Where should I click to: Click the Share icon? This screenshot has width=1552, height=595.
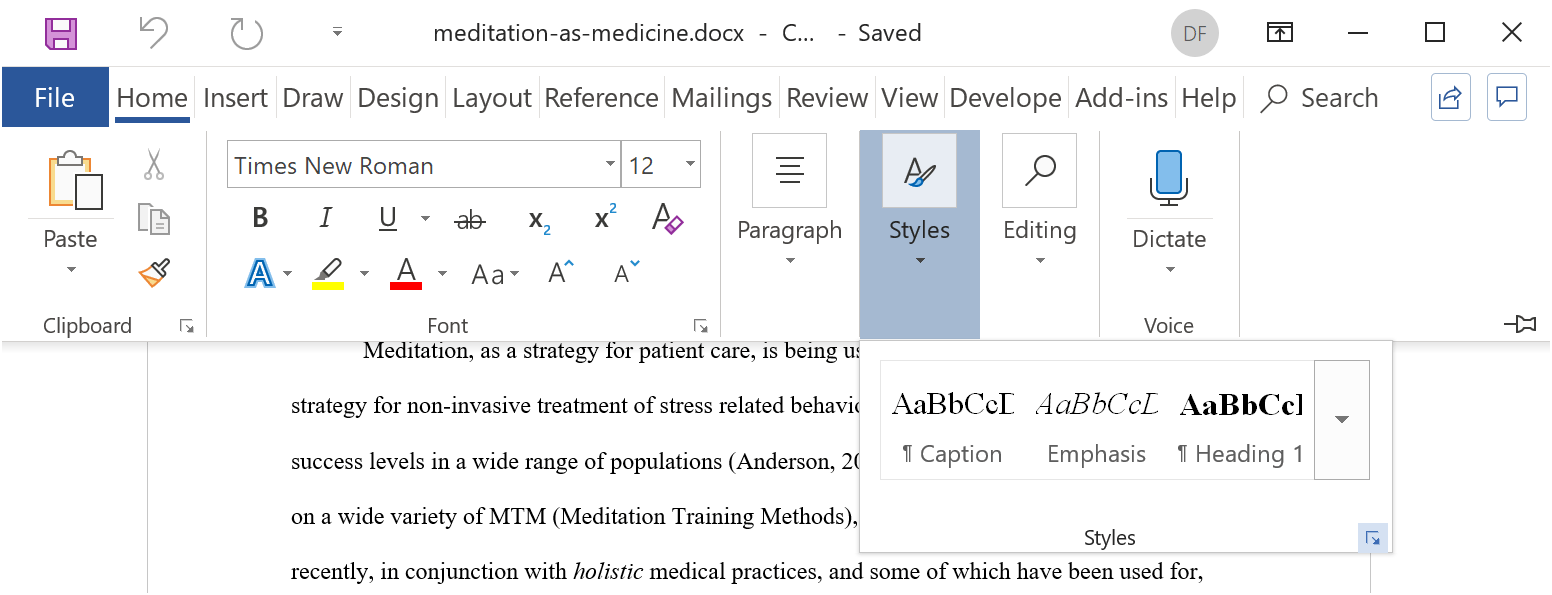tap(1450, 97)
